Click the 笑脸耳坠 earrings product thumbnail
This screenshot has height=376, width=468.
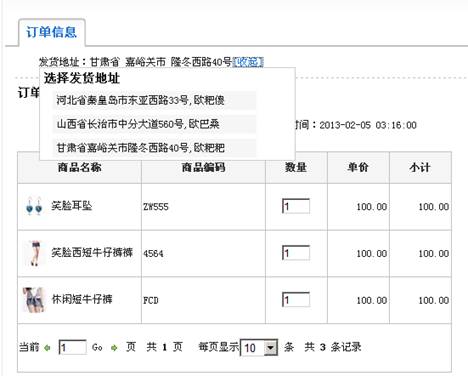pyautogui.click(x=34, y=206)
